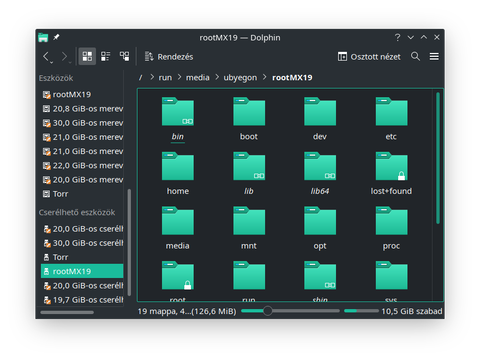Screen dimensions: 480x361
Task: Switch to details tree view mode
Action: point(125,56)
